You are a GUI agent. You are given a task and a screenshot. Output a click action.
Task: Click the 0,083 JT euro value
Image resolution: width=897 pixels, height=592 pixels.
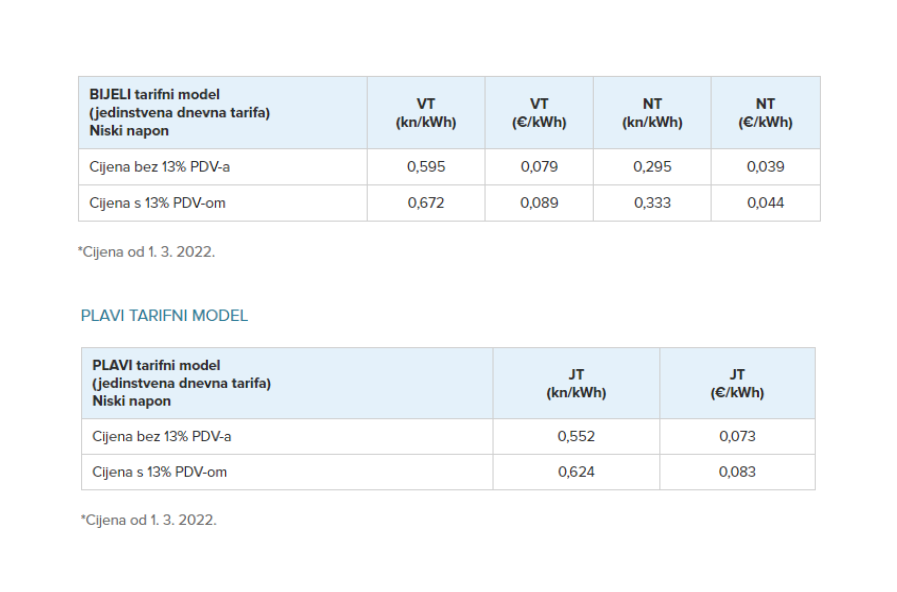click(737, 472)
